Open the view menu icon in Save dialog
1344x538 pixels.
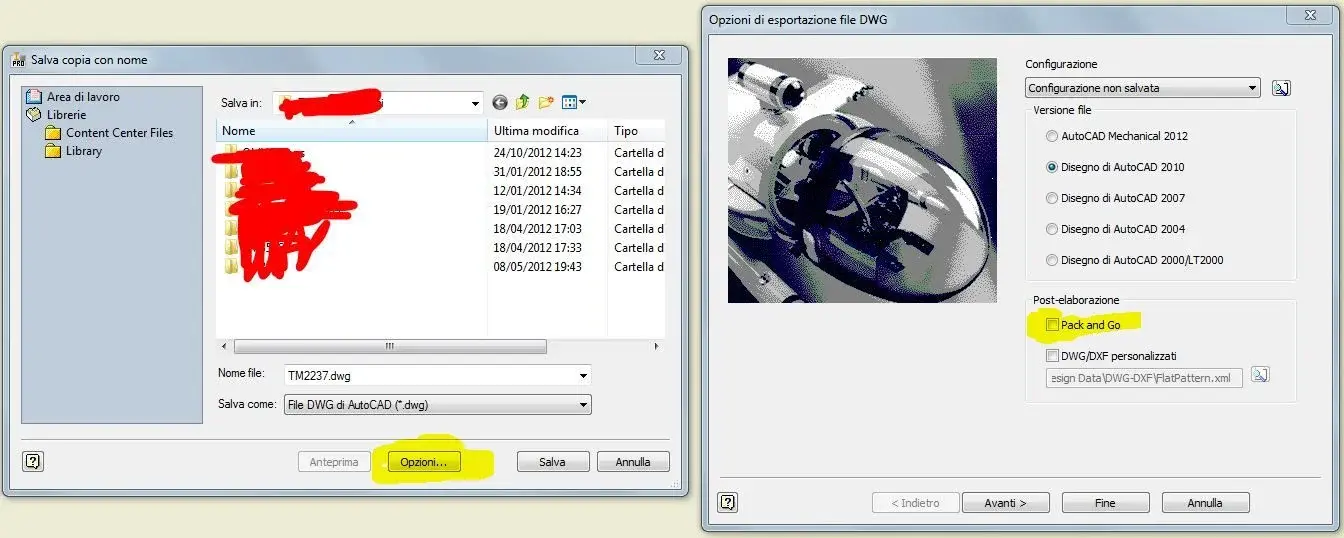point(574,102)
